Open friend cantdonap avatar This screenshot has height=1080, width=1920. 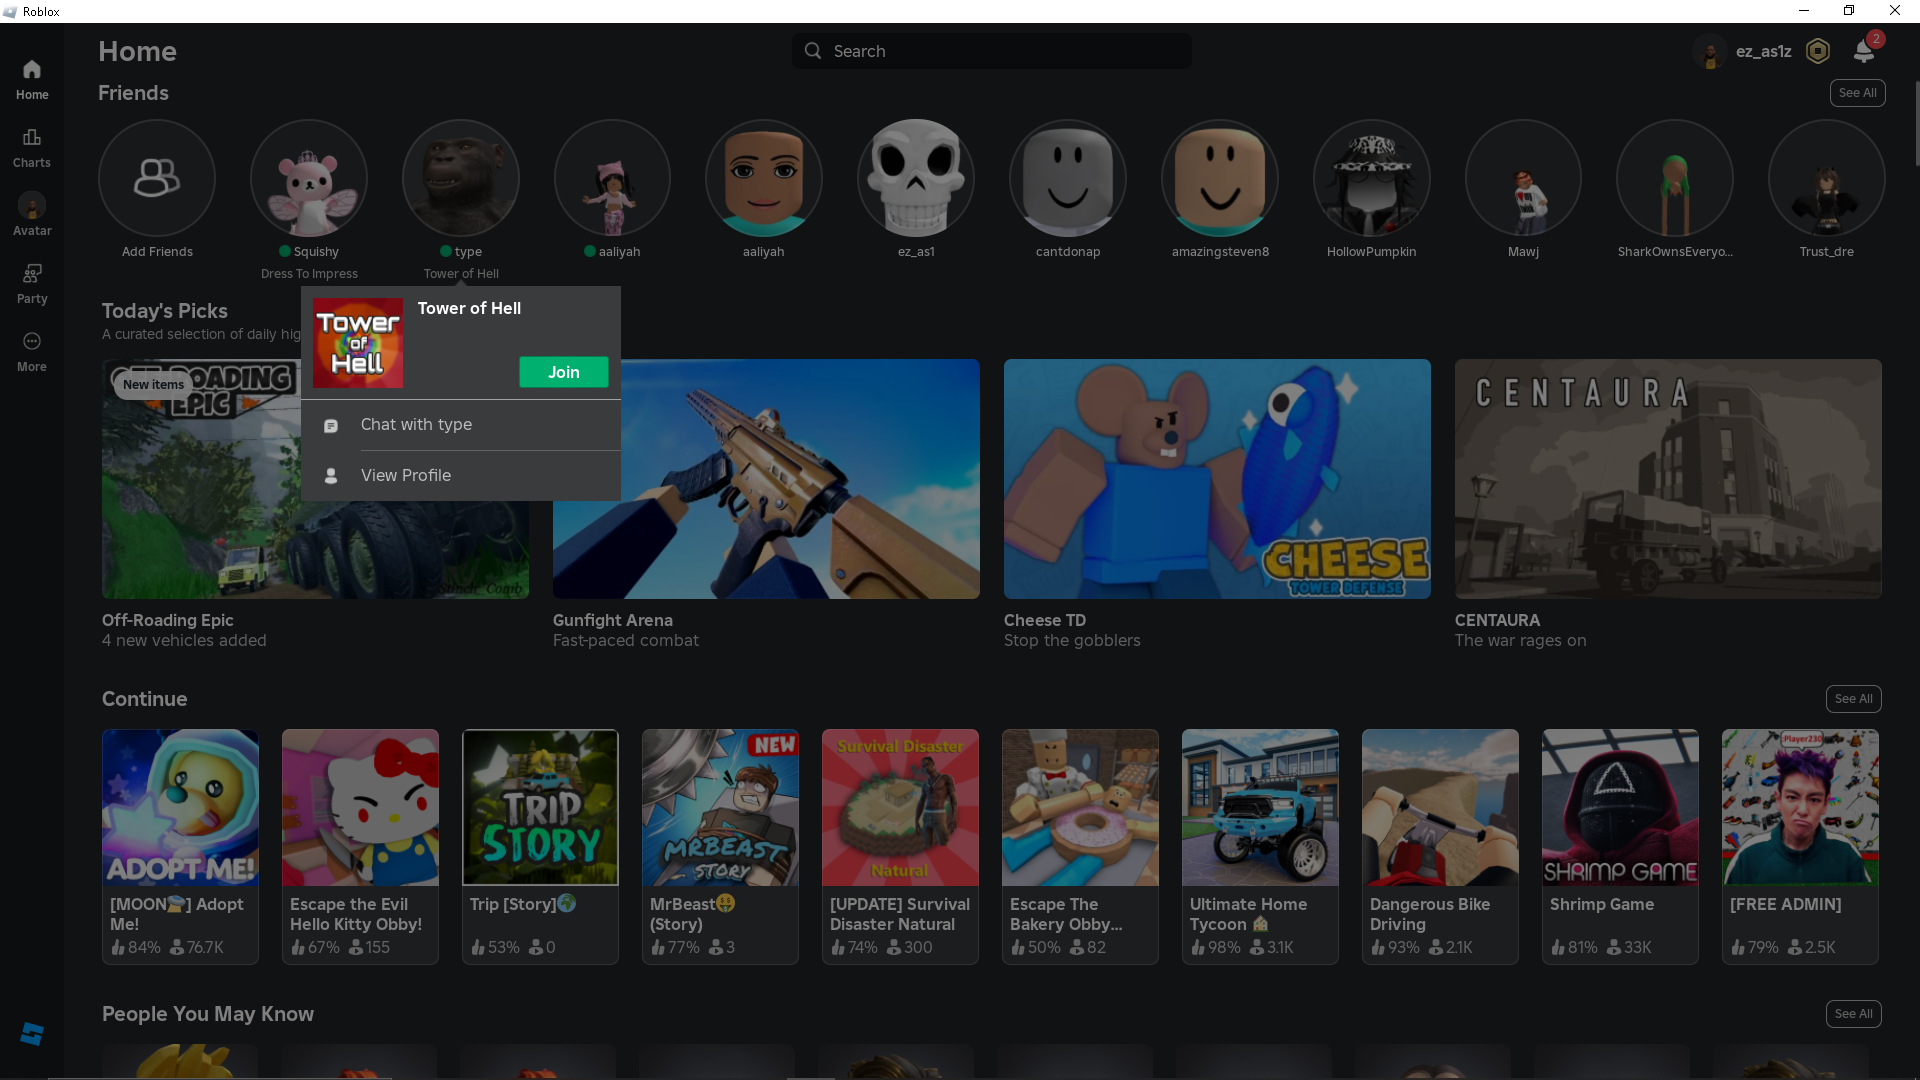pos(1068,179)
